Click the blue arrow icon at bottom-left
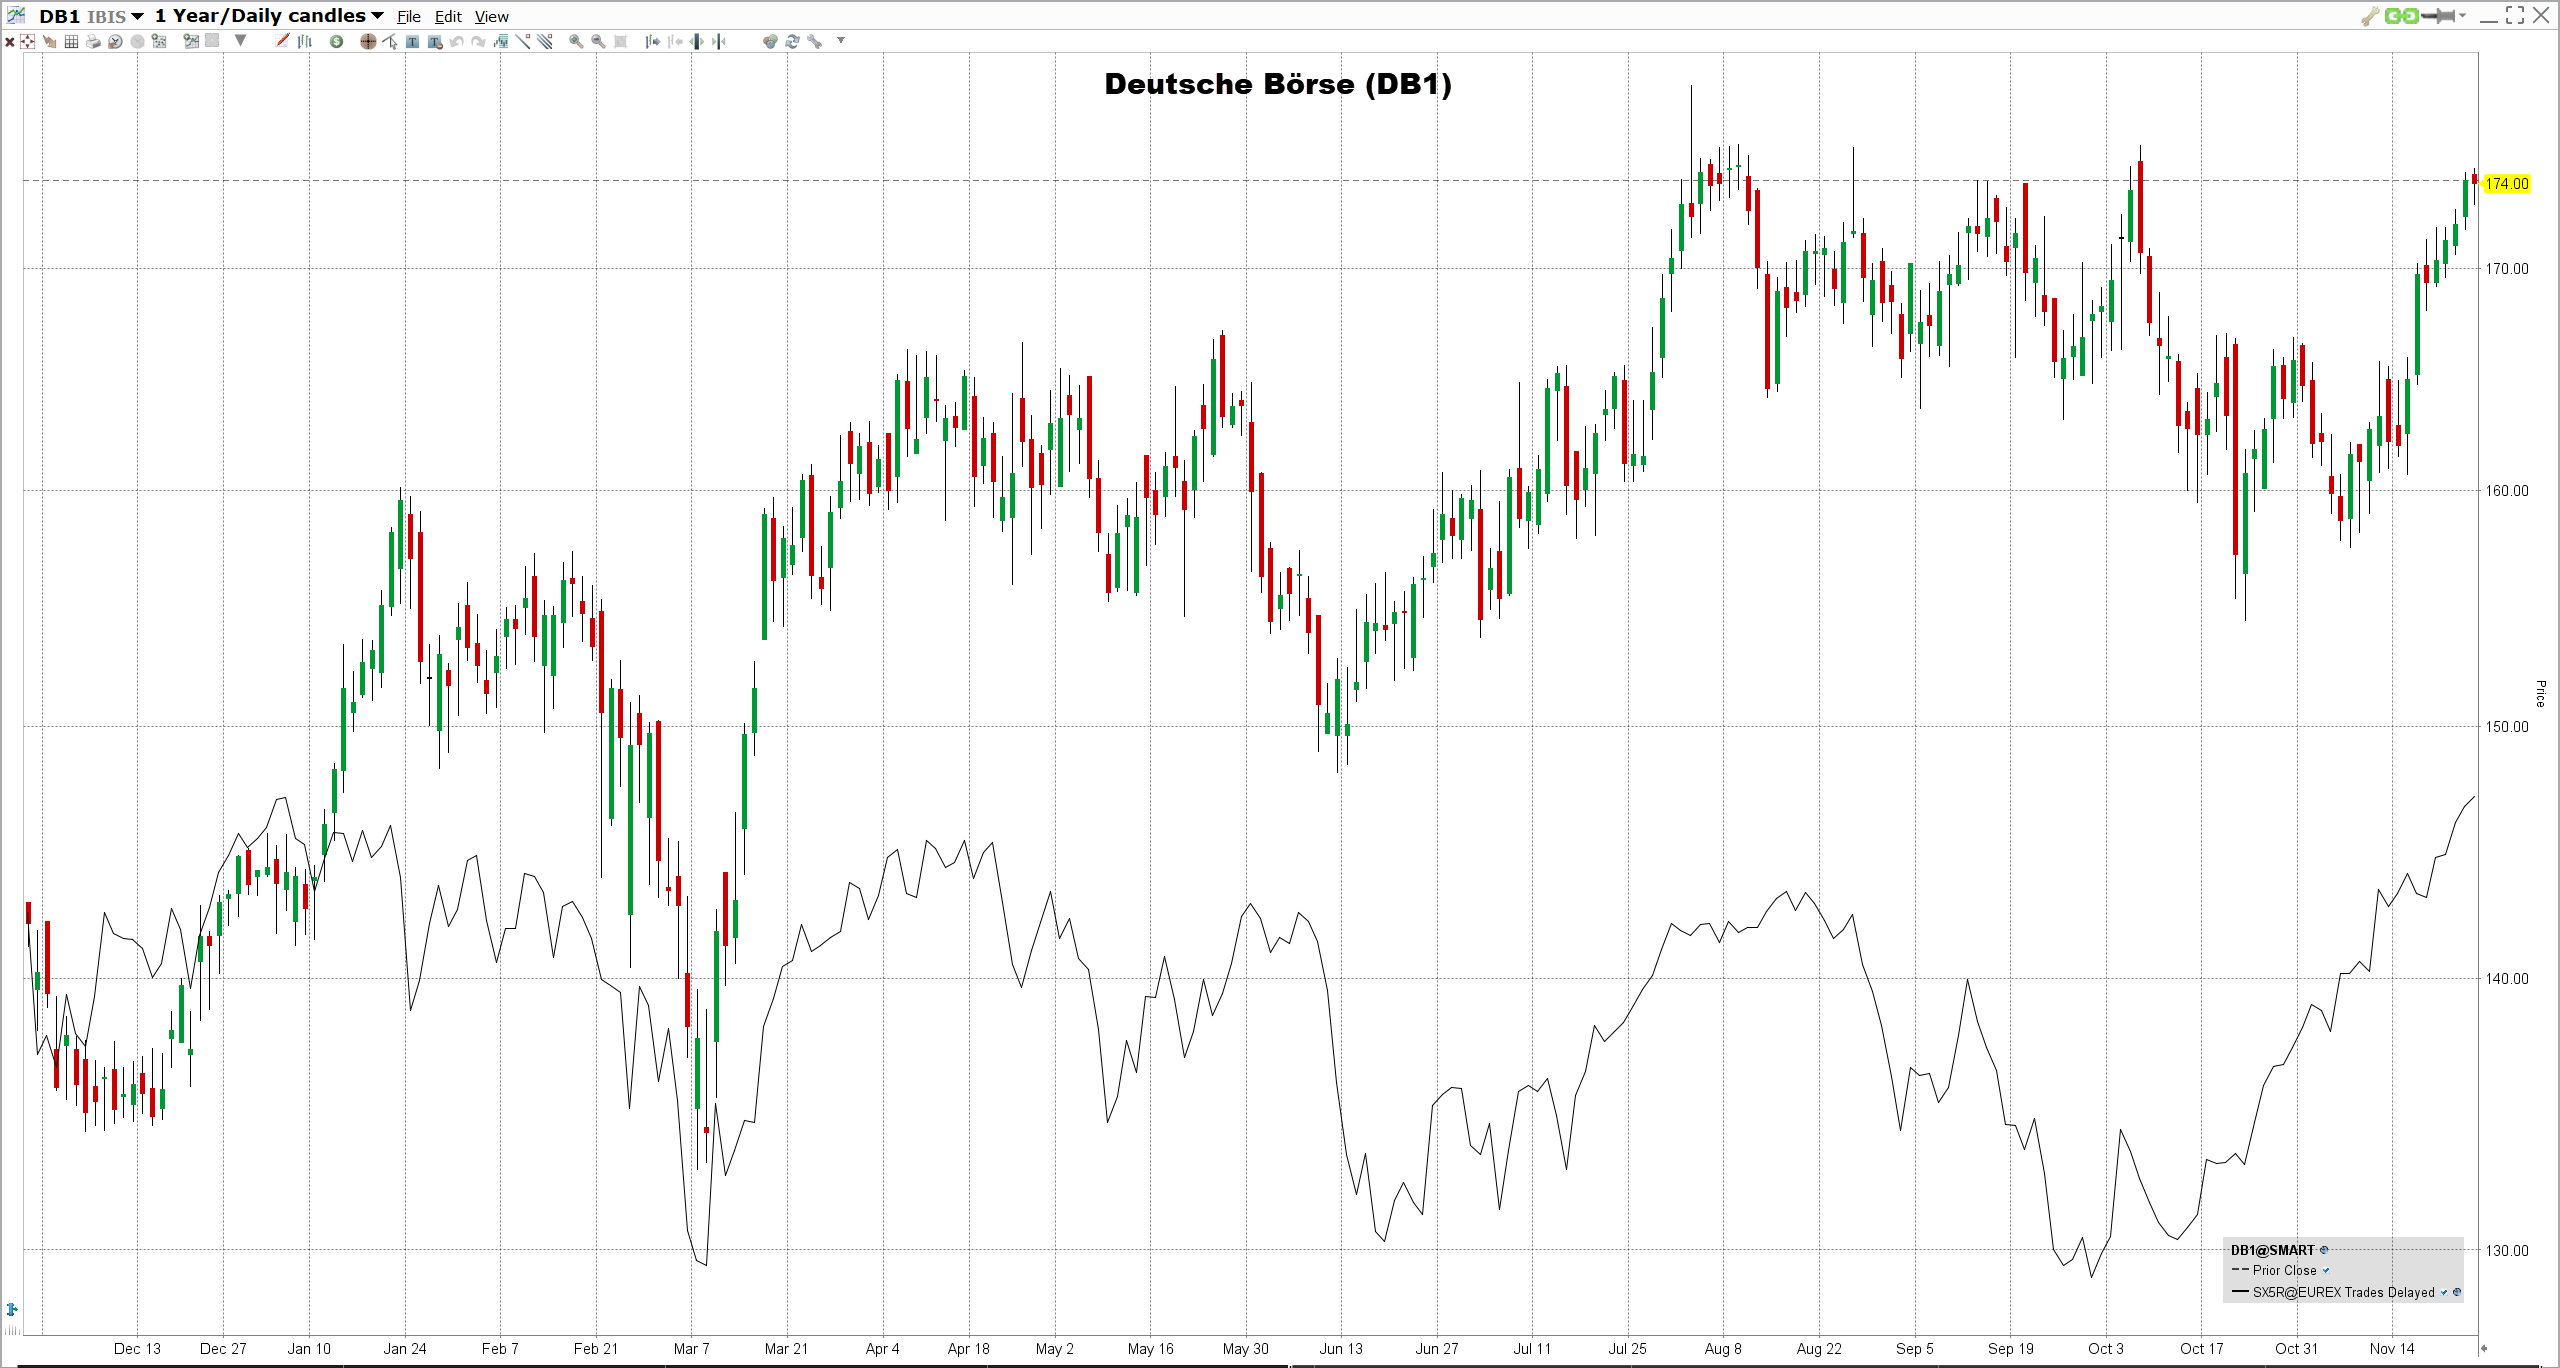 click(12, 1309)
